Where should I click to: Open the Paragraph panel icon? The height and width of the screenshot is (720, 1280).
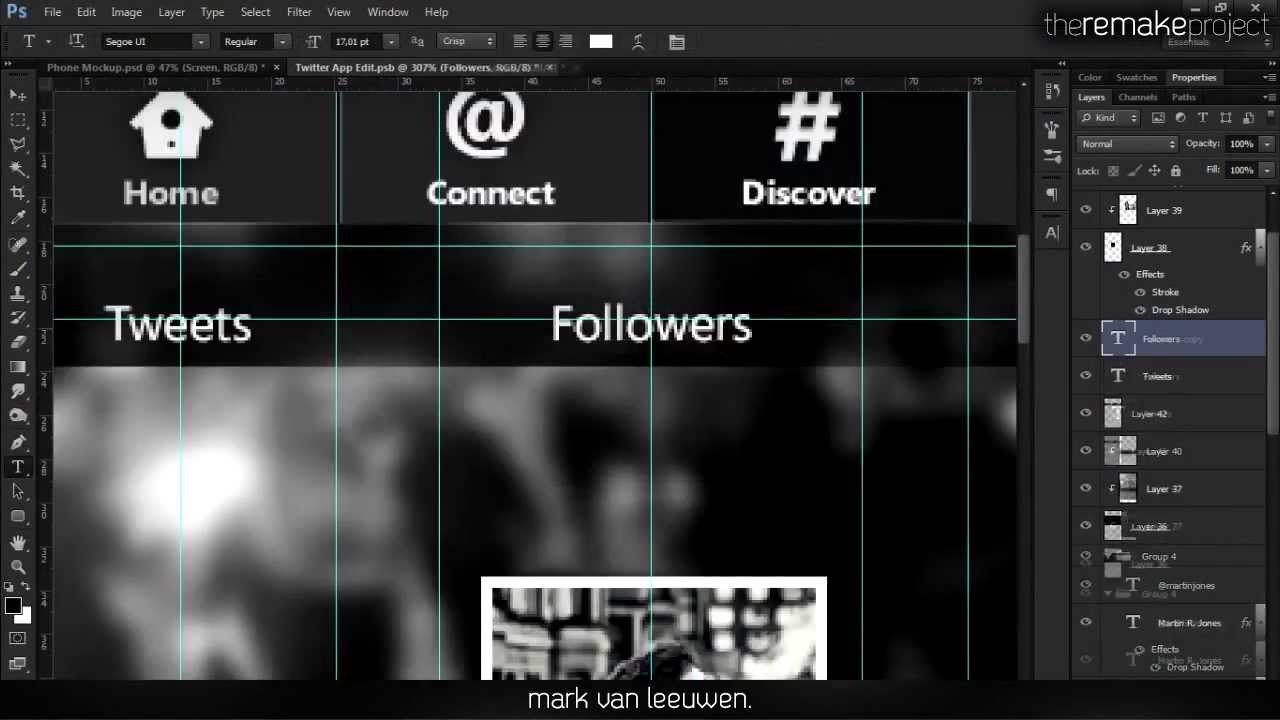click(x=1052, y=195)
